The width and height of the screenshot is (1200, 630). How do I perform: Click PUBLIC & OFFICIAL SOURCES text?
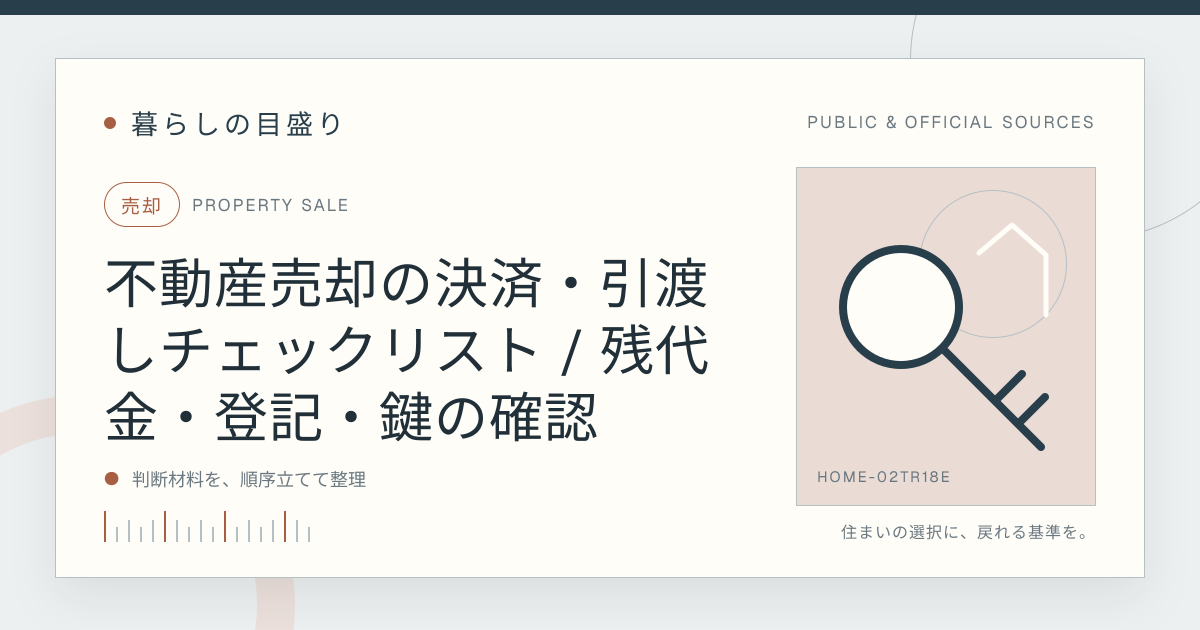(x=951, y=123)
